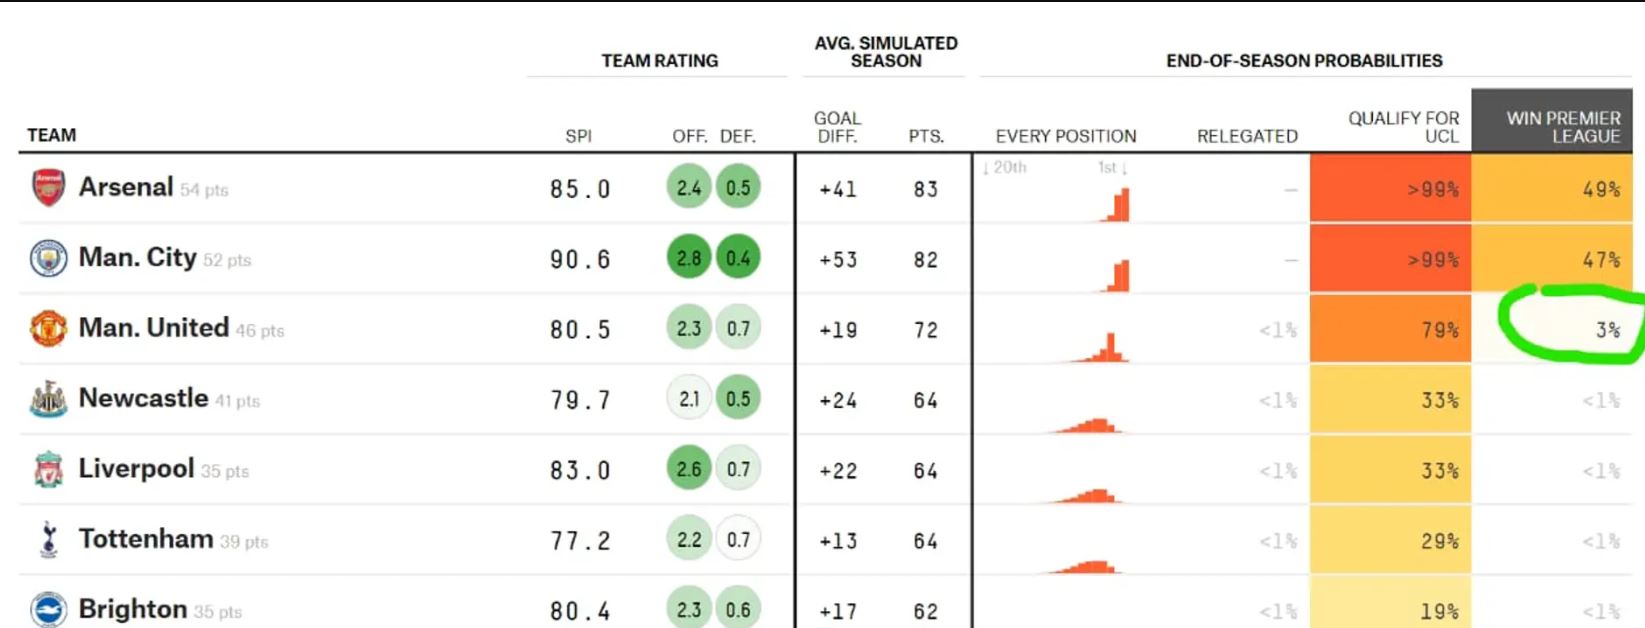The width and height of the screenshot is (1645, 628).
Task: Click the Brighton club crest icon
Action: point(48,609)
